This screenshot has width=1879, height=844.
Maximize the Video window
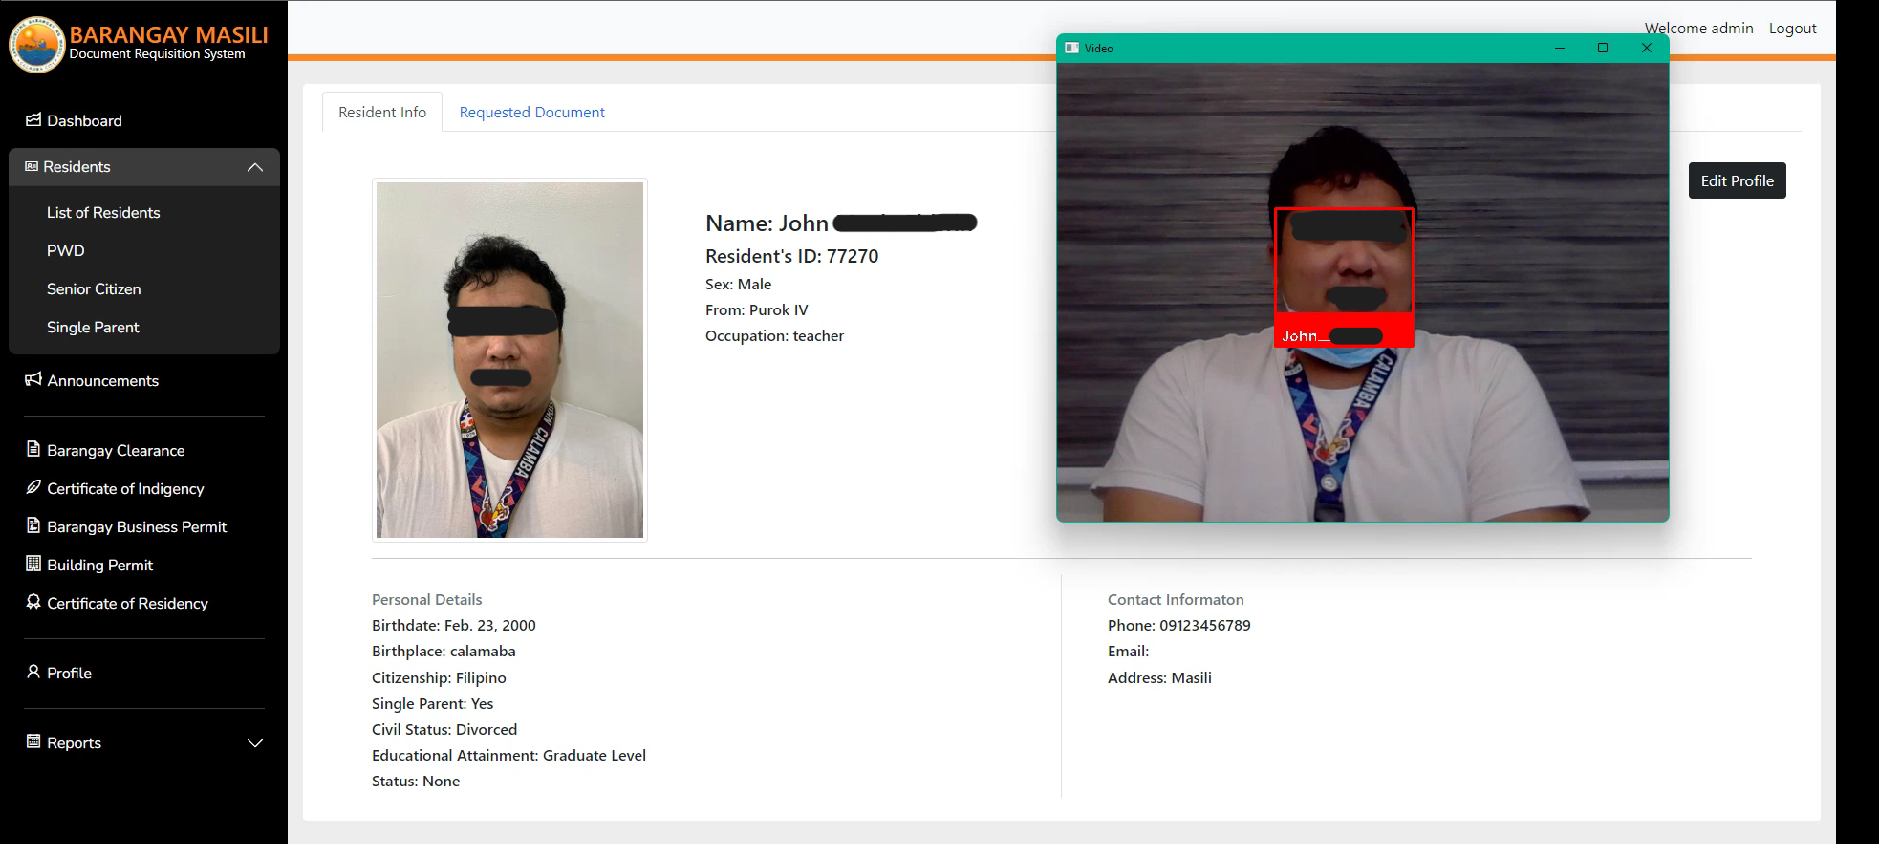(x=1603, y=48)
